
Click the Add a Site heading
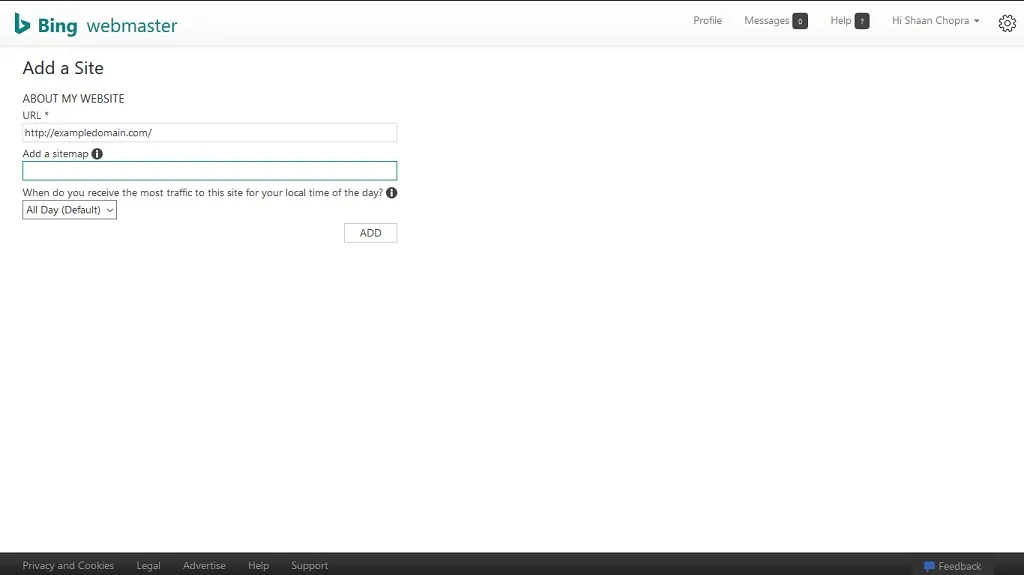tap(63, 68)
